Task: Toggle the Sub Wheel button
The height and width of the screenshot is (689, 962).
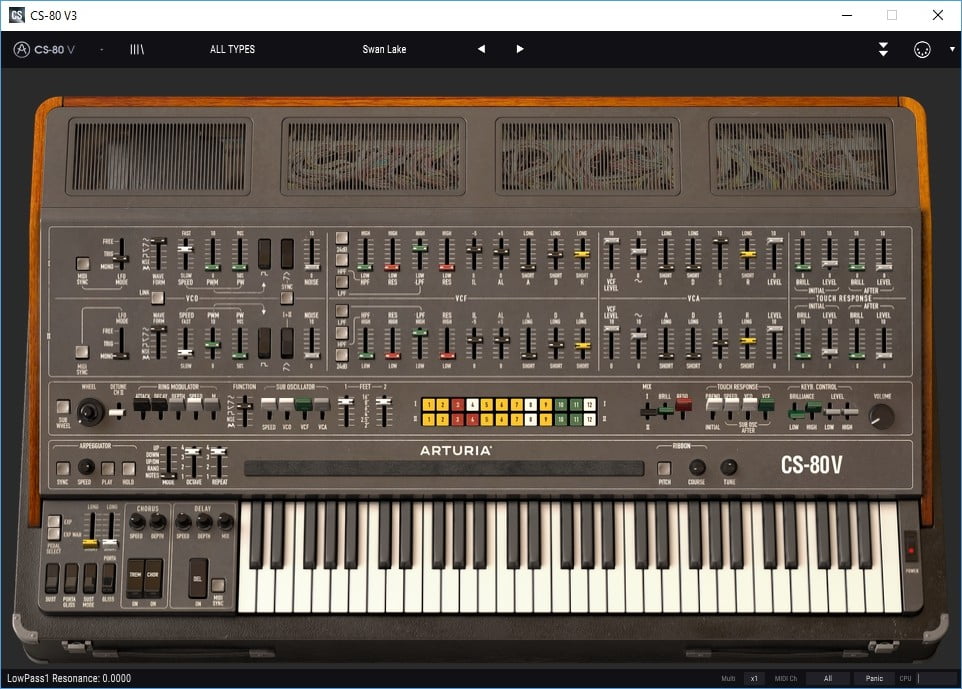Action: tap(63, 407)
